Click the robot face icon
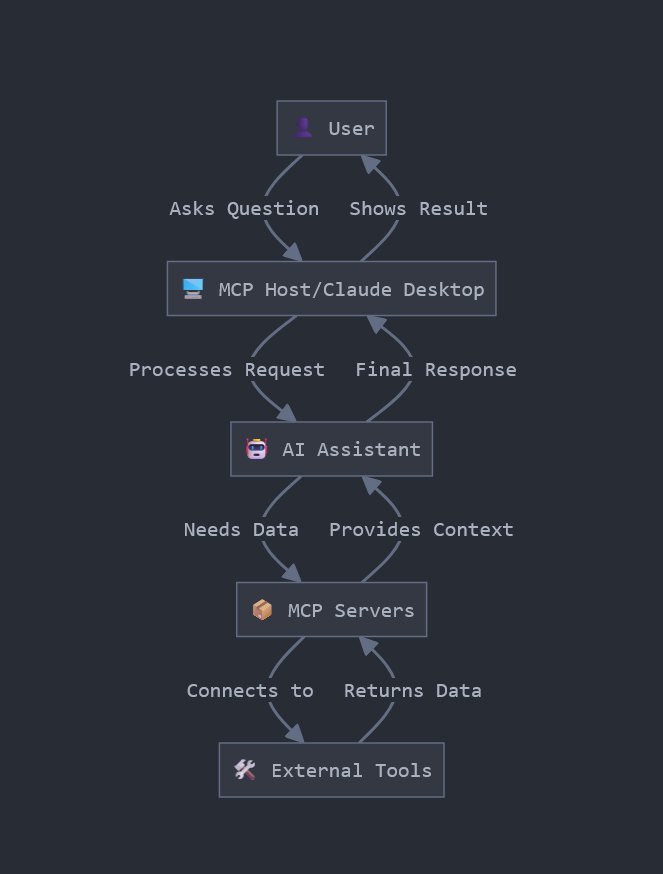The width and height of the screenshot is (663, 874). pyautogui.click(x=257, y=449)
